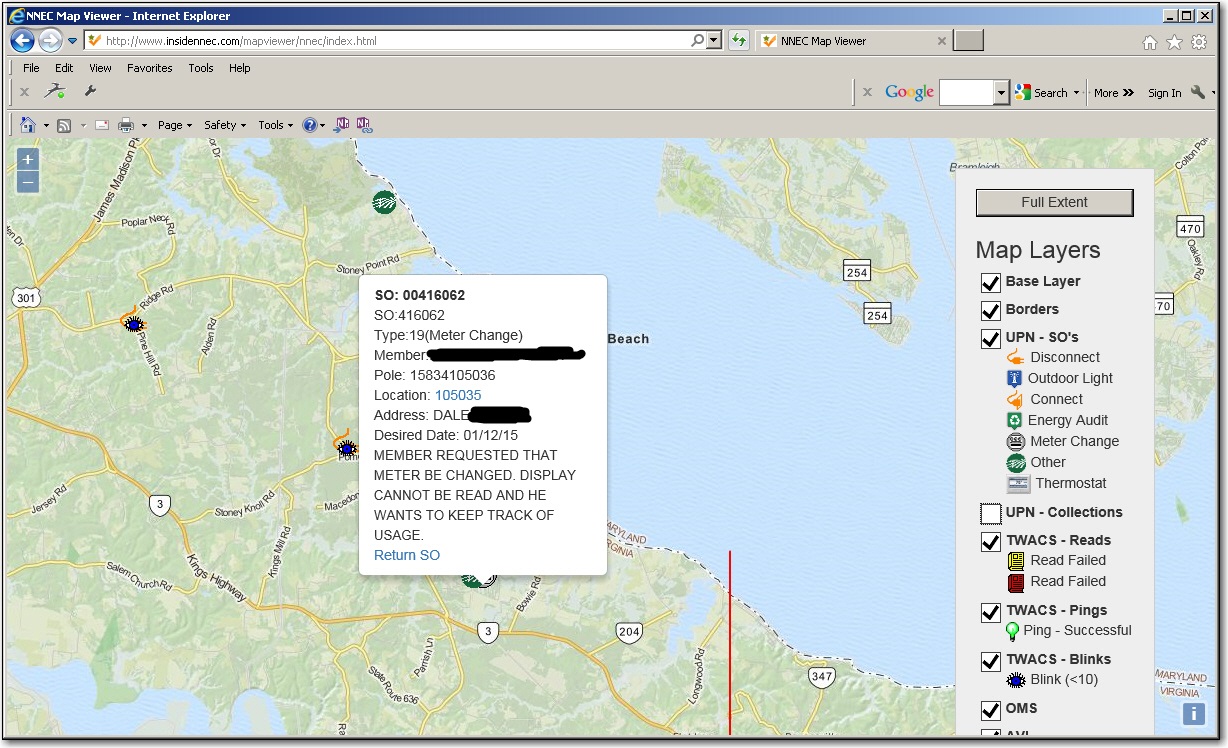Open the Favorites menu
The width and height of the screenshot is (1228, 748).
tap(149, 68)
